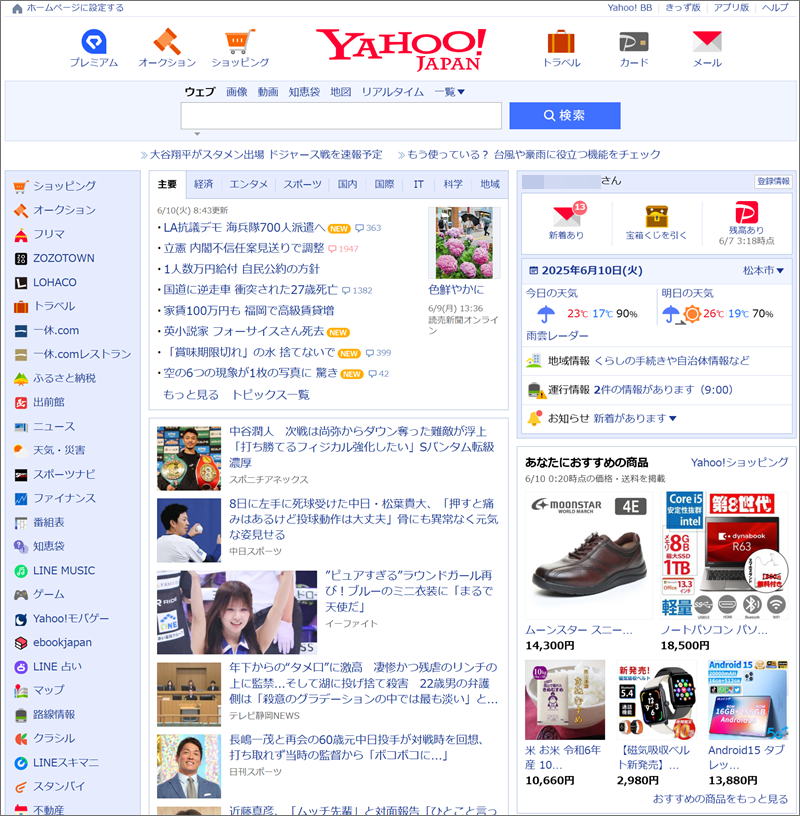The width and height of the screenshot is (800, 816).
Task: Open the Travel suitcase icon in header
Action: pyautogui.click(x=561, y=42)
